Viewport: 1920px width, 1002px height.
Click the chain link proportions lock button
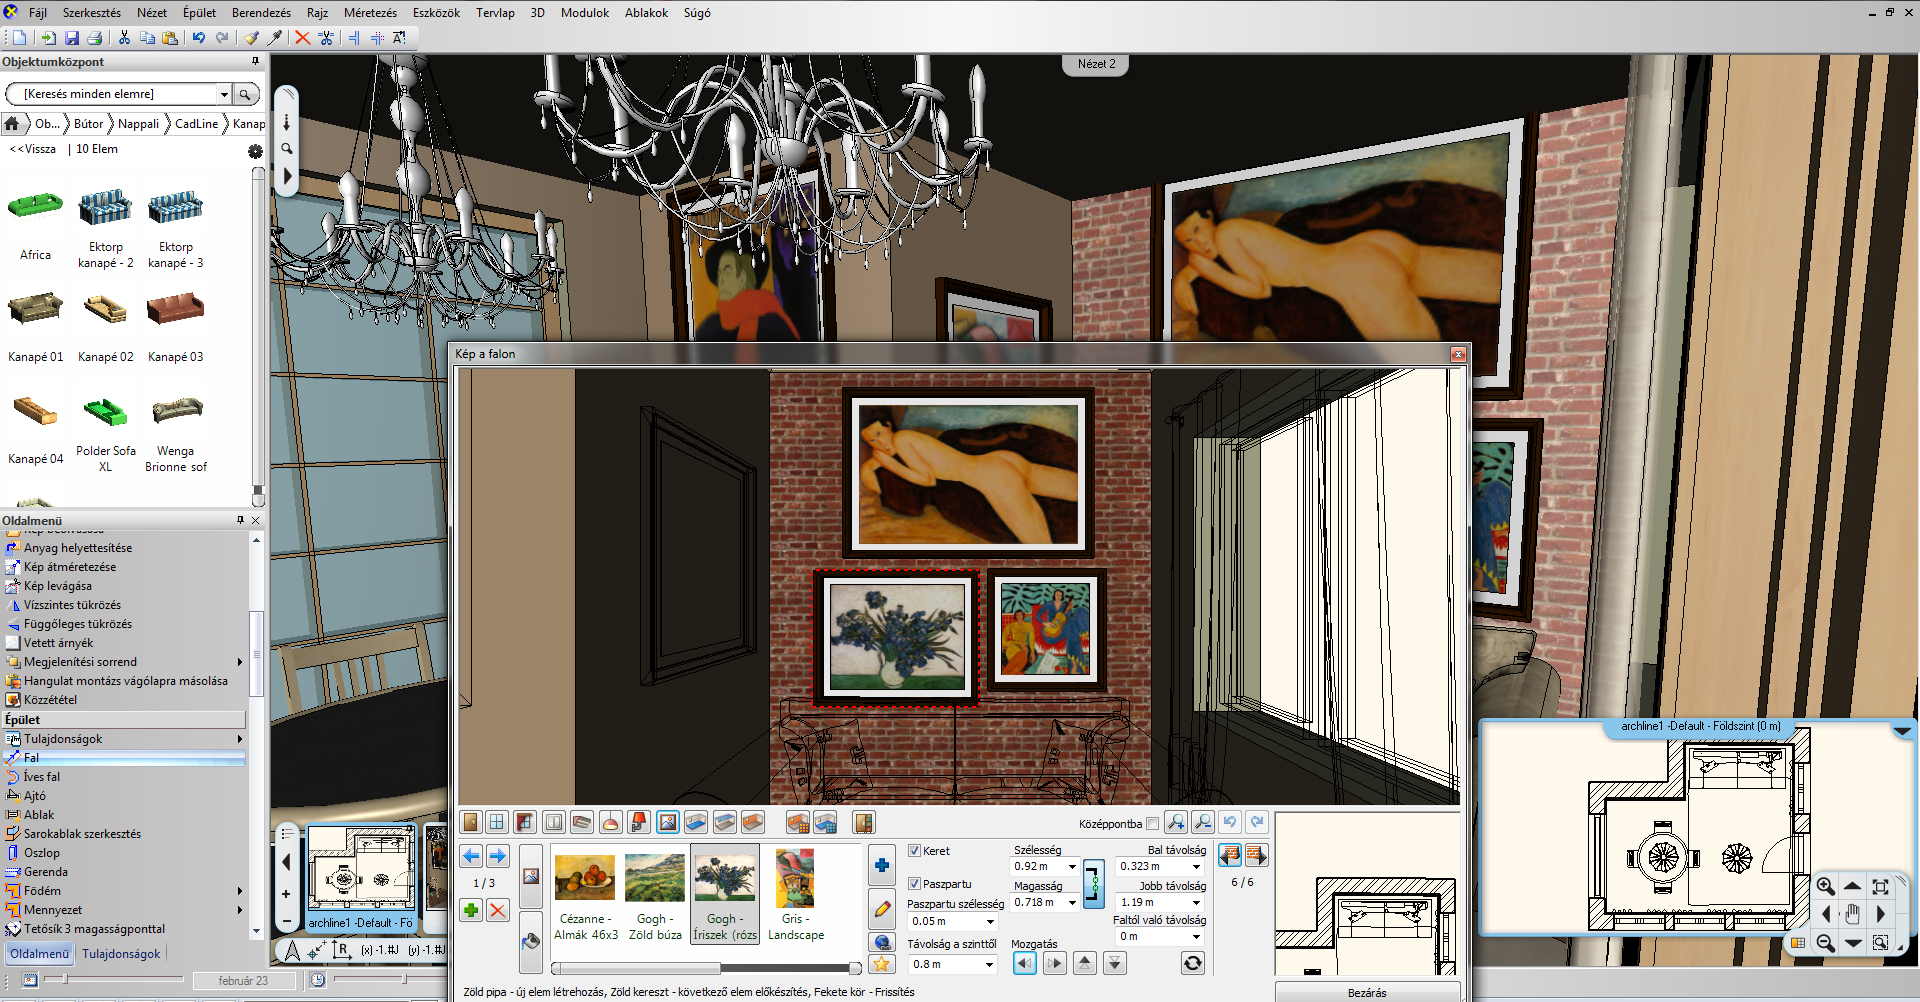[x=1094, y=883]
